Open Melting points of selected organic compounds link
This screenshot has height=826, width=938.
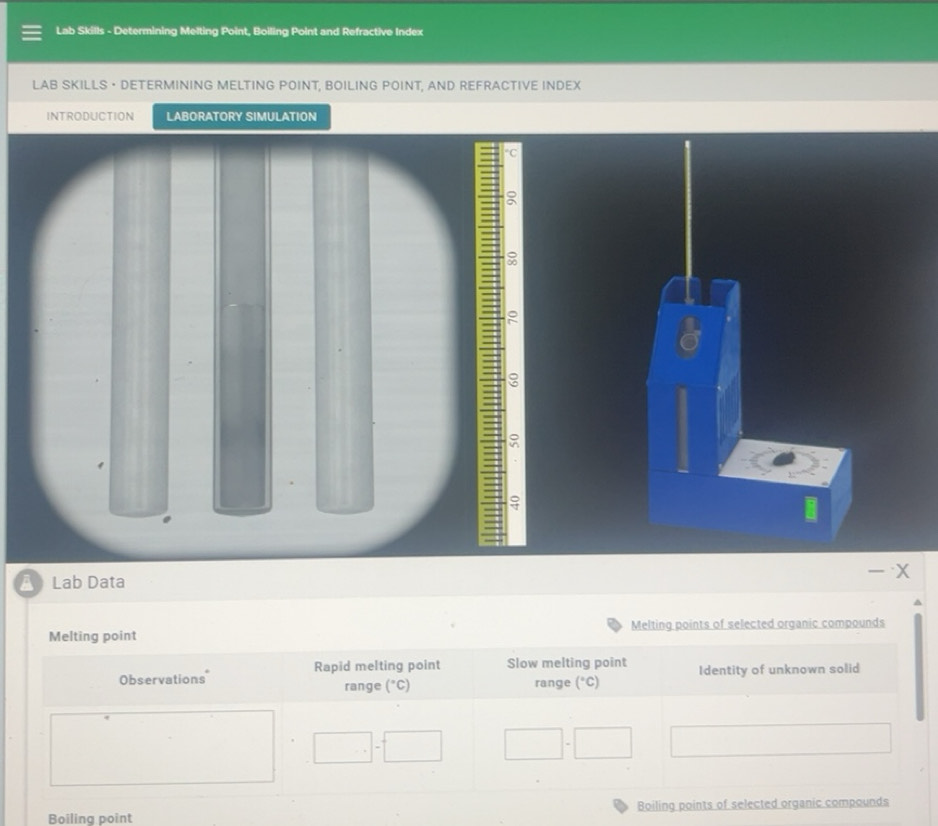click(757, 624)
